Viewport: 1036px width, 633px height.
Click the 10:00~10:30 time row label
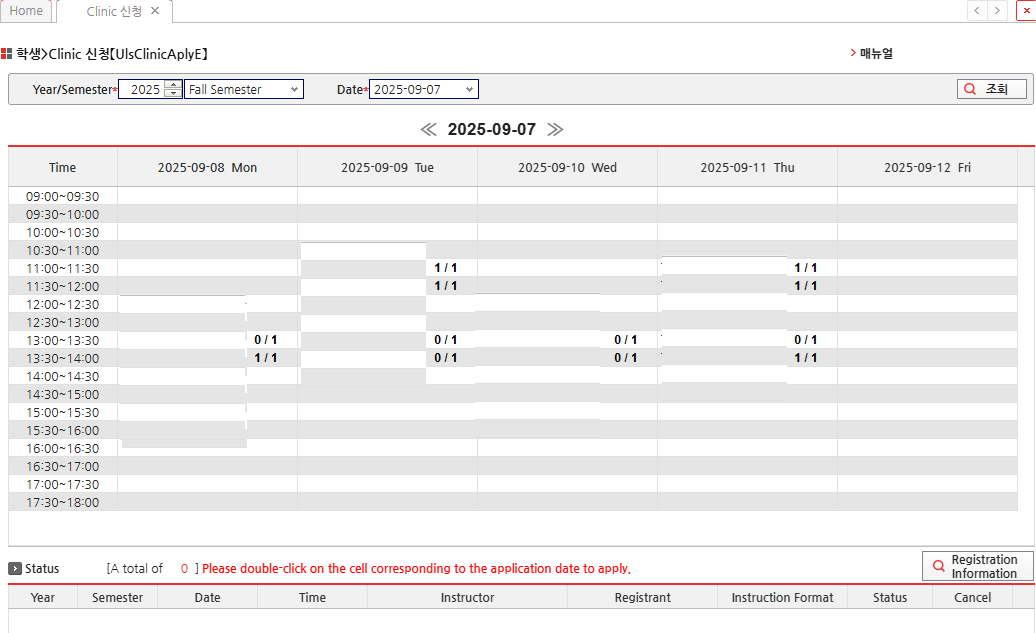click(63, 233)
